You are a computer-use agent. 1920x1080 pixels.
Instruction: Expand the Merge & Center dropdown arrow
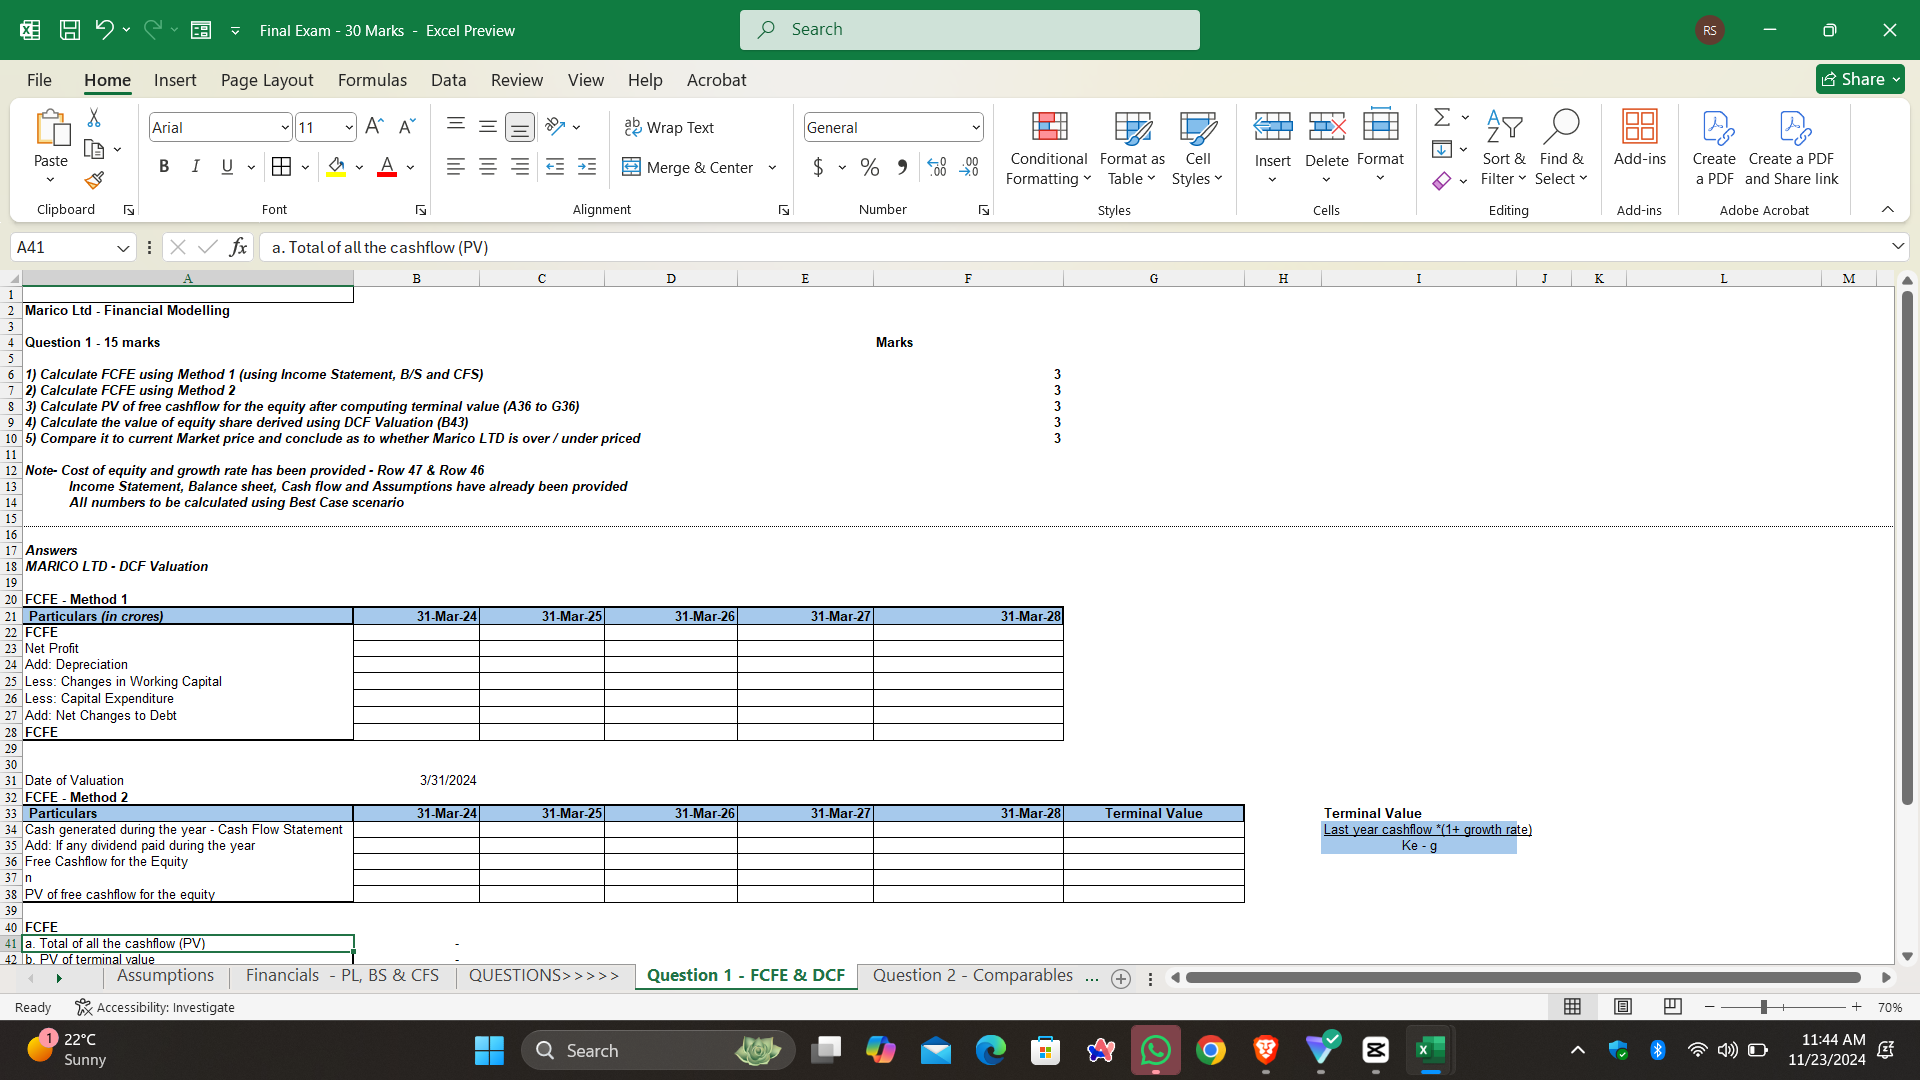(x=772, y=167)
